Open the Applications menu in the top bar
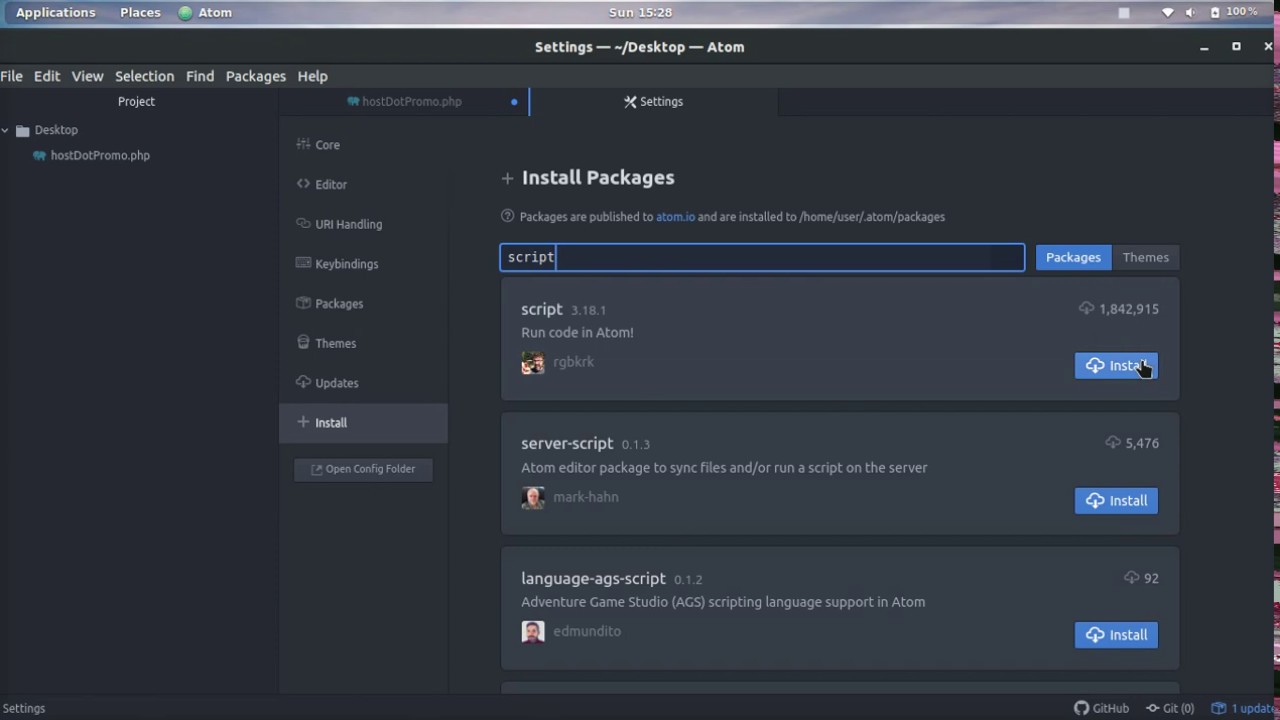 coord(56,12)
